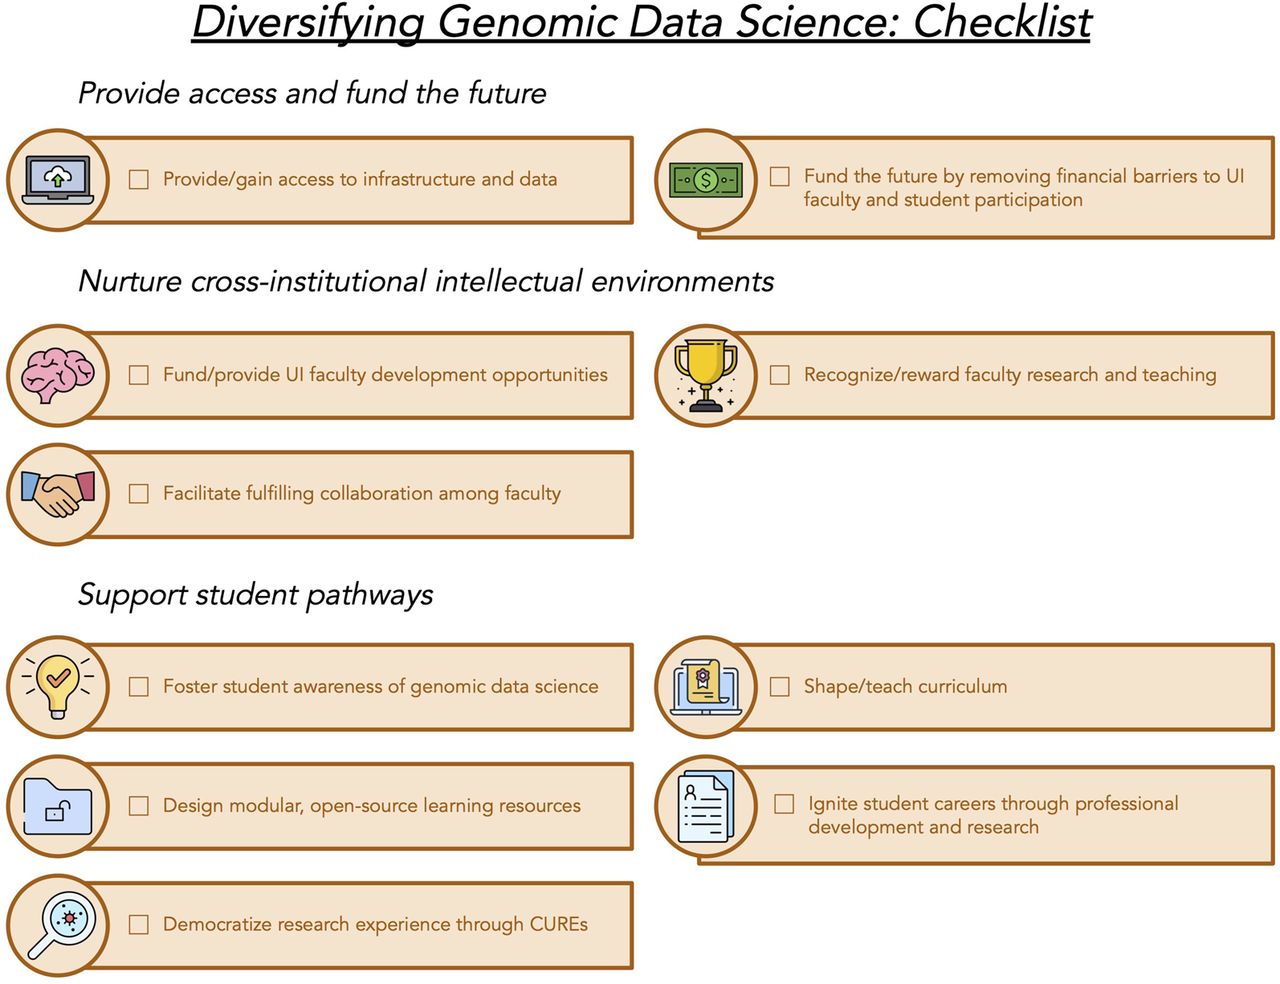
Task: Click the handshake collaboration icon
Action: 58,494
